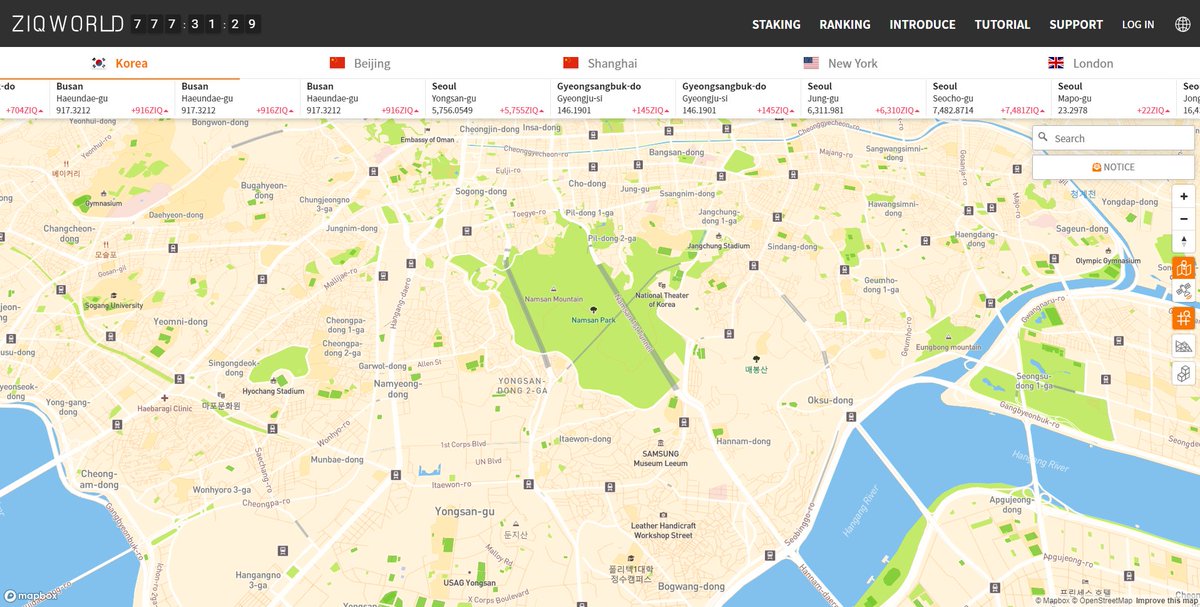Open the SUPPORT page
Image resolution: width=1200 pixels, height=607 pixels.
coord(1076,24)
